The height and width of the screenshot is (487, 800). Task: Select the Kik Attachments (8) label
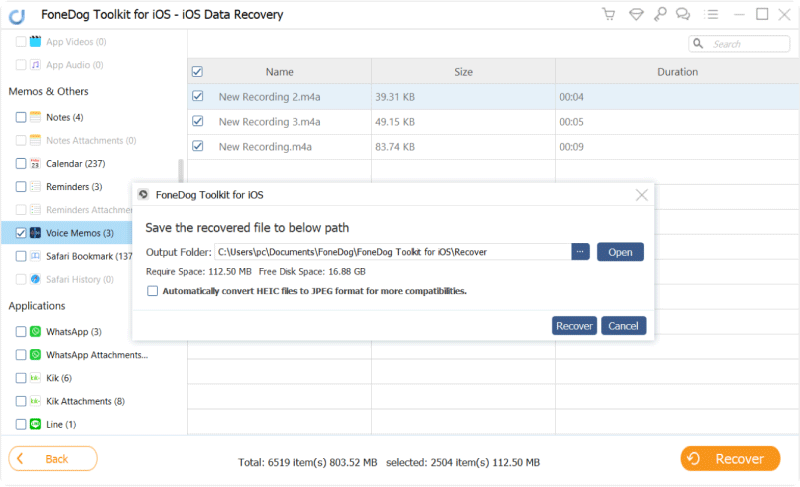tap(85, 401)
